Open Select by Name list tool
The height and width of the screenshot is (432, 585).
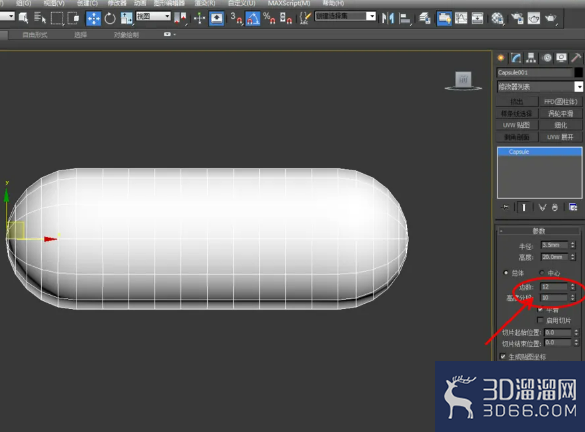pos(40,18)
